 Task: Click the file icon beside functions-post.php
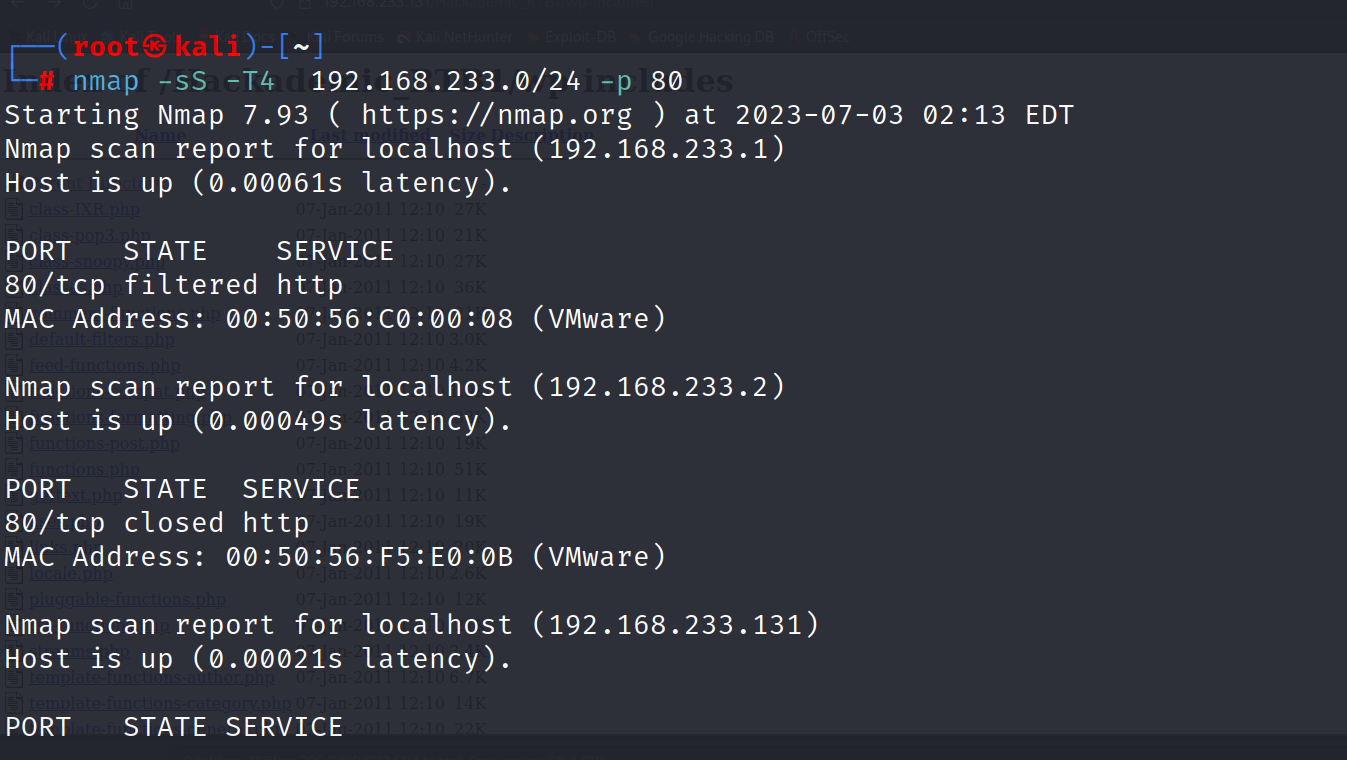coord(14,443)
